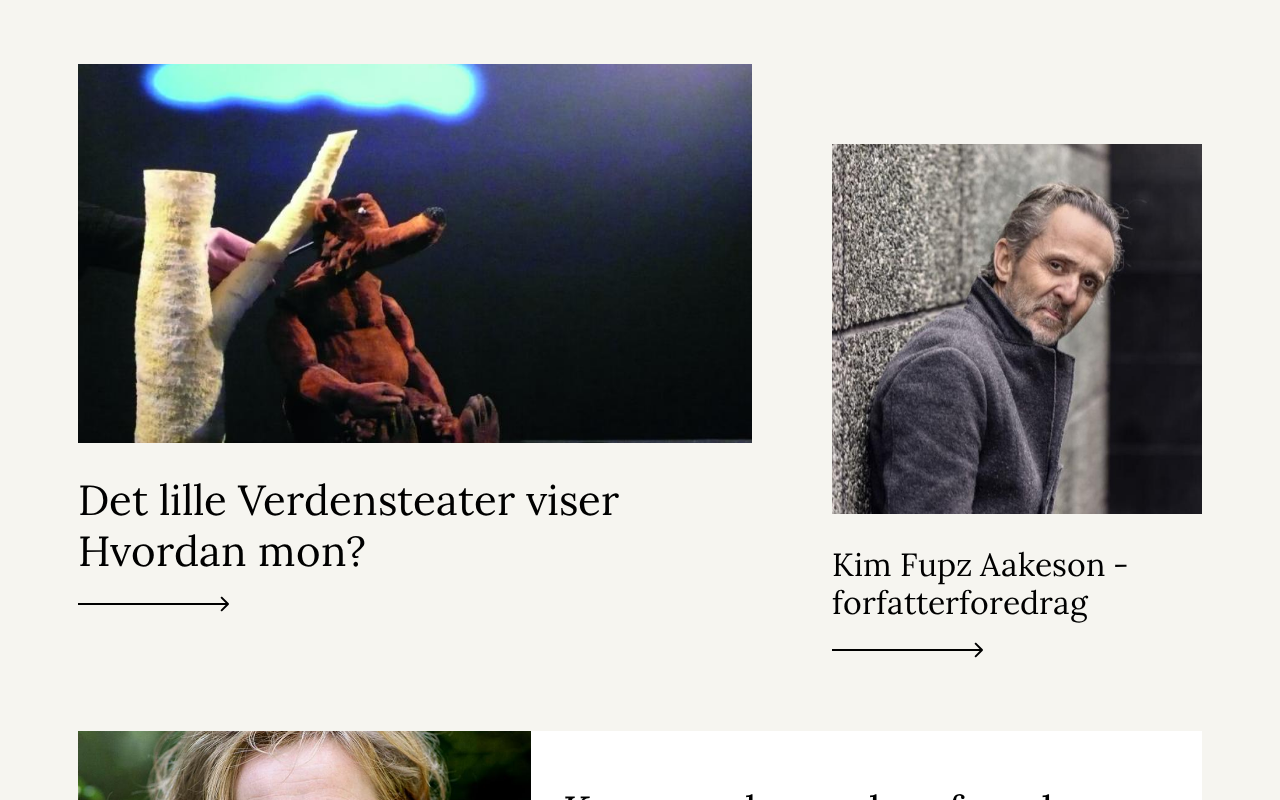Click the glowing green cloud in theater image

tap(312, 90)
